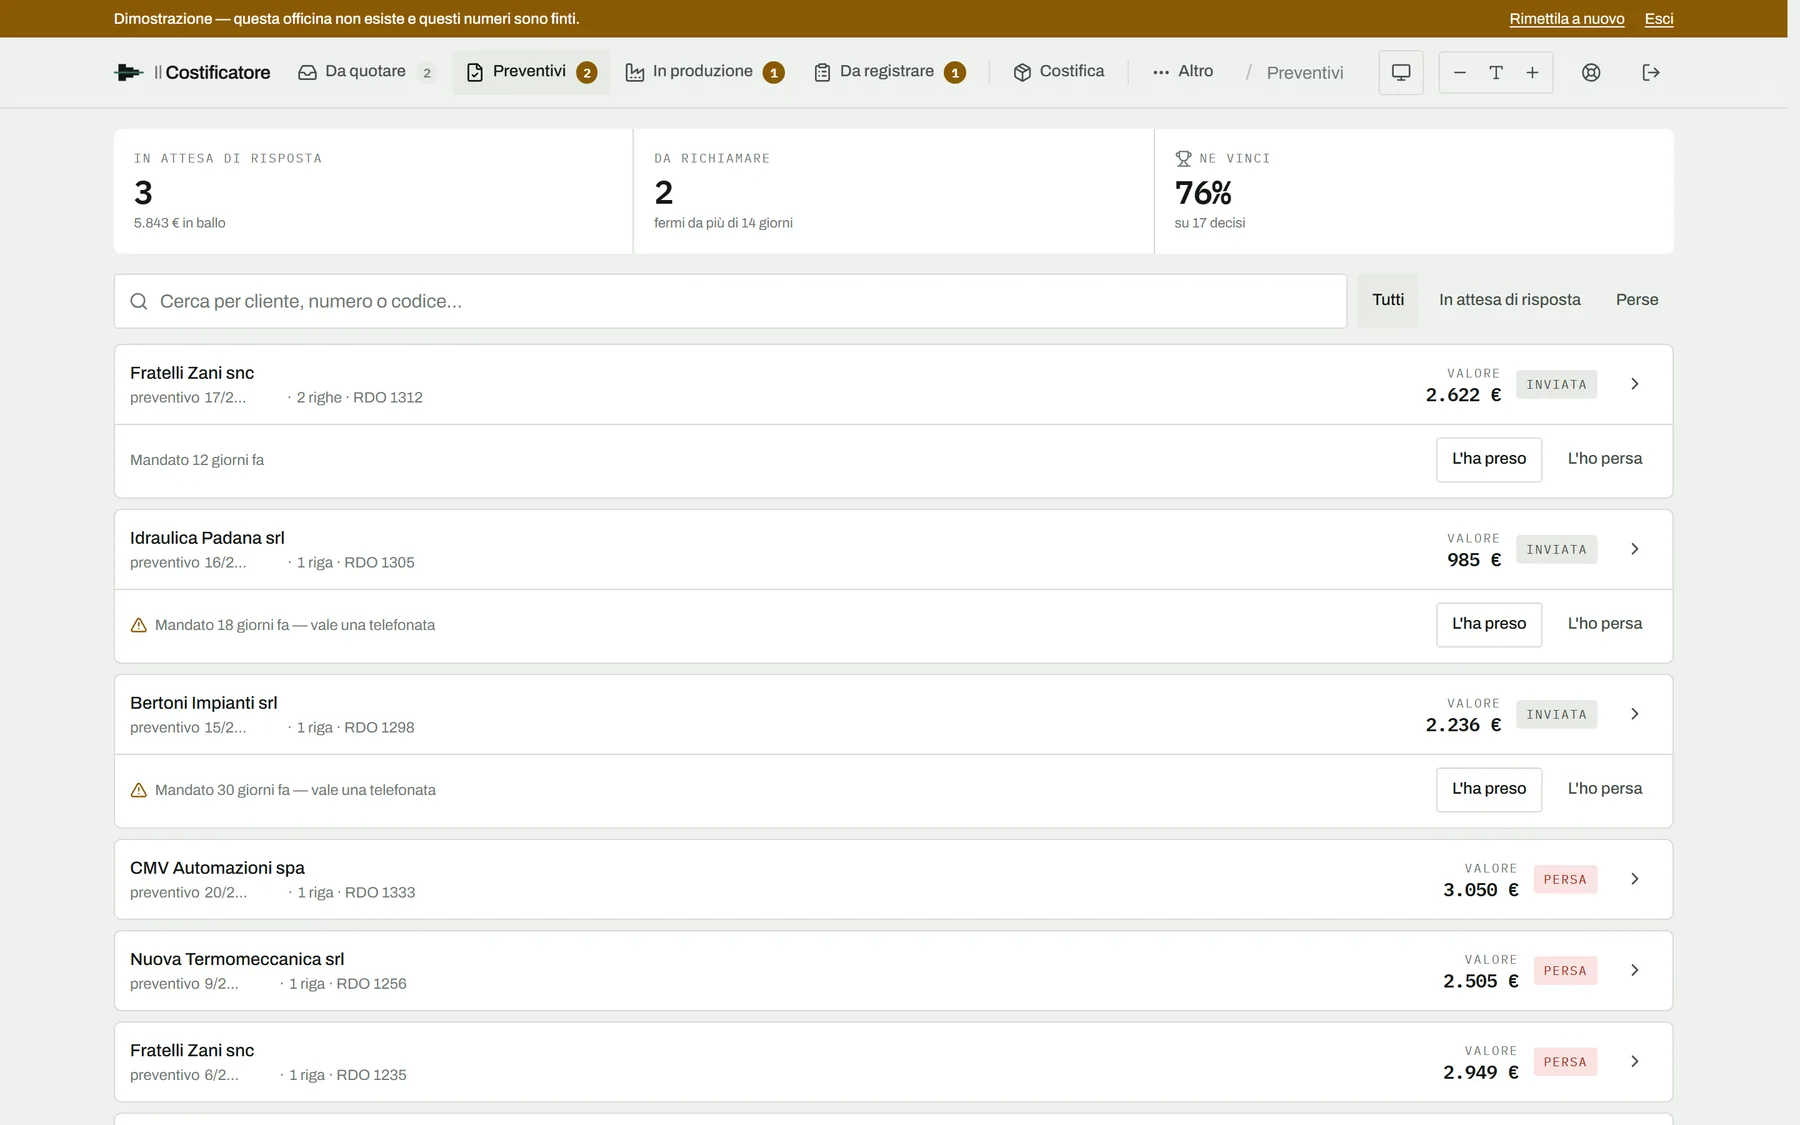Filter by In attesa di risposta
This screenshot has width=1800, height=1125.
[1510, 300]
